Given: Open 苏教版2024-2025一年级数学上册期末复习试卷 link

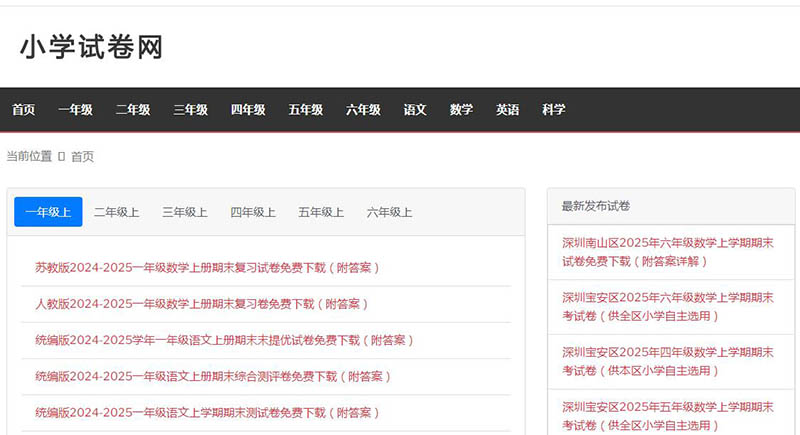Looking at the screenshot, I should (207, 268).
